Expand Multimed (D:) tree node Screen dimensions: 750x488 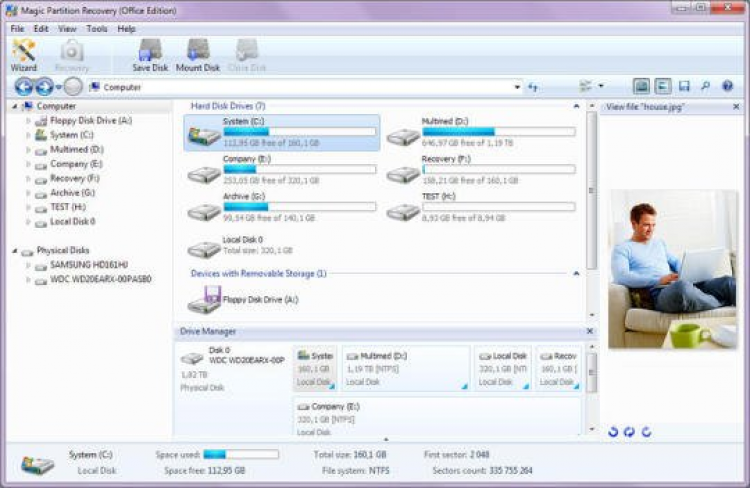[28, 150]
